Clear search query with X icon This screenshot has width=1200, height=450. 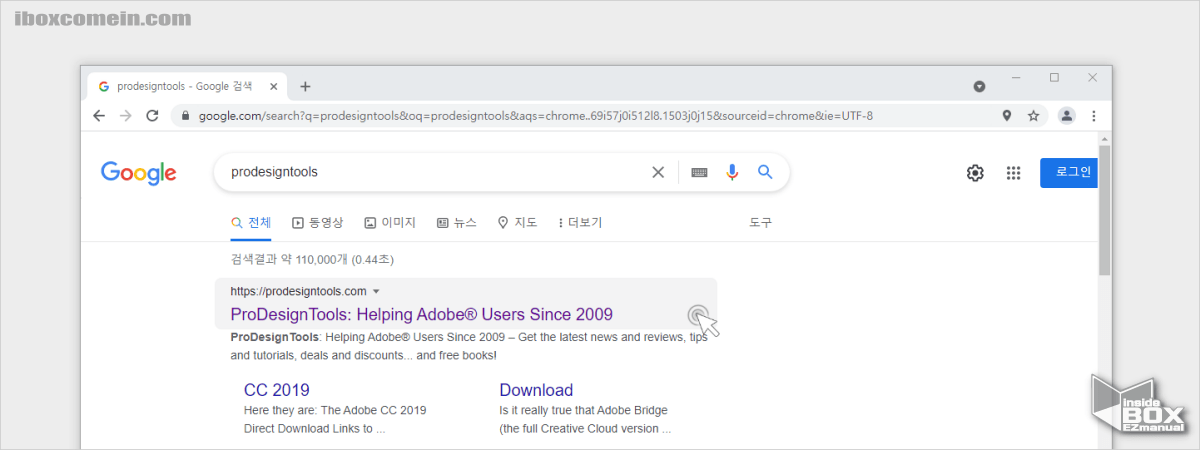pos(658,172)
